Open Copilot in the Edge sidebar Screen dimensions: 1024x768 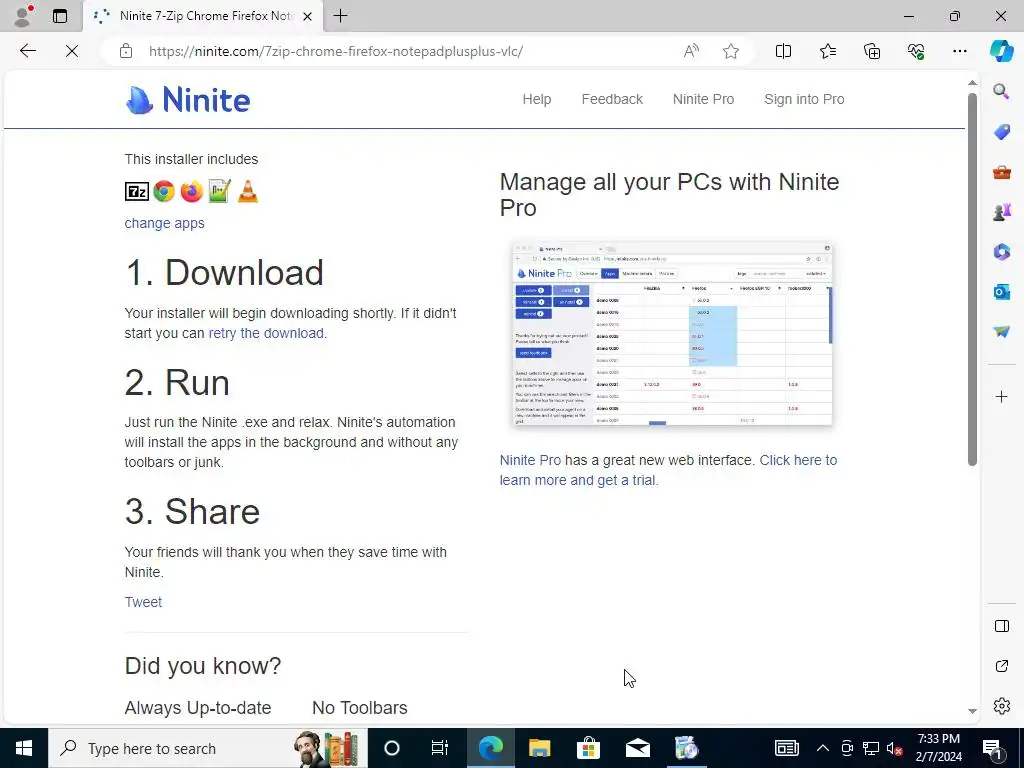[1001, 51]
